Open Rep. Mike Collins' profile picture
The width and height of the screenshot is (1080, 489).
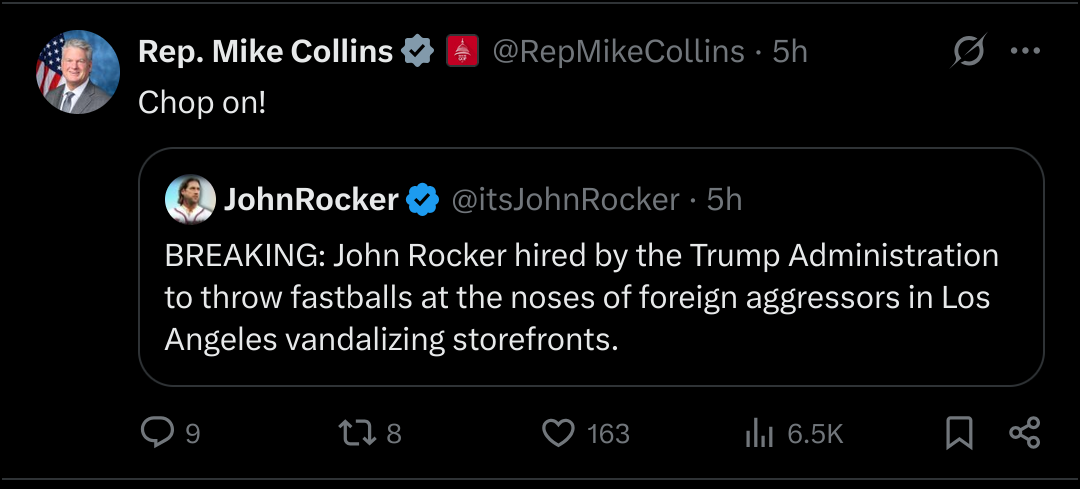tap(78, 71)
